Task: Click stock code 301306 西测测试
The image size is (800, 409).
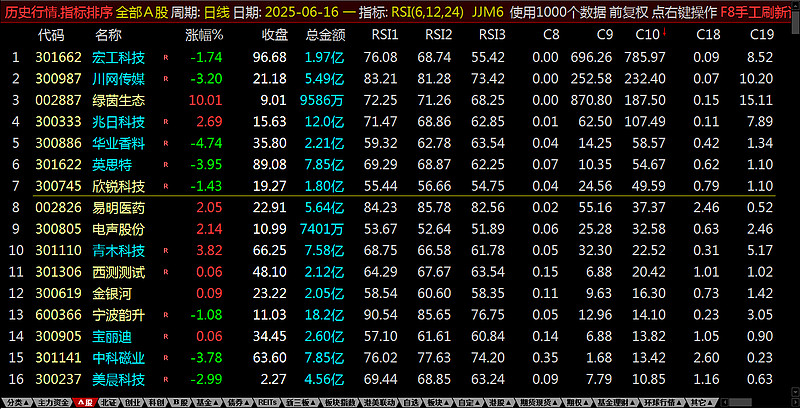Action: click(58, 272)
